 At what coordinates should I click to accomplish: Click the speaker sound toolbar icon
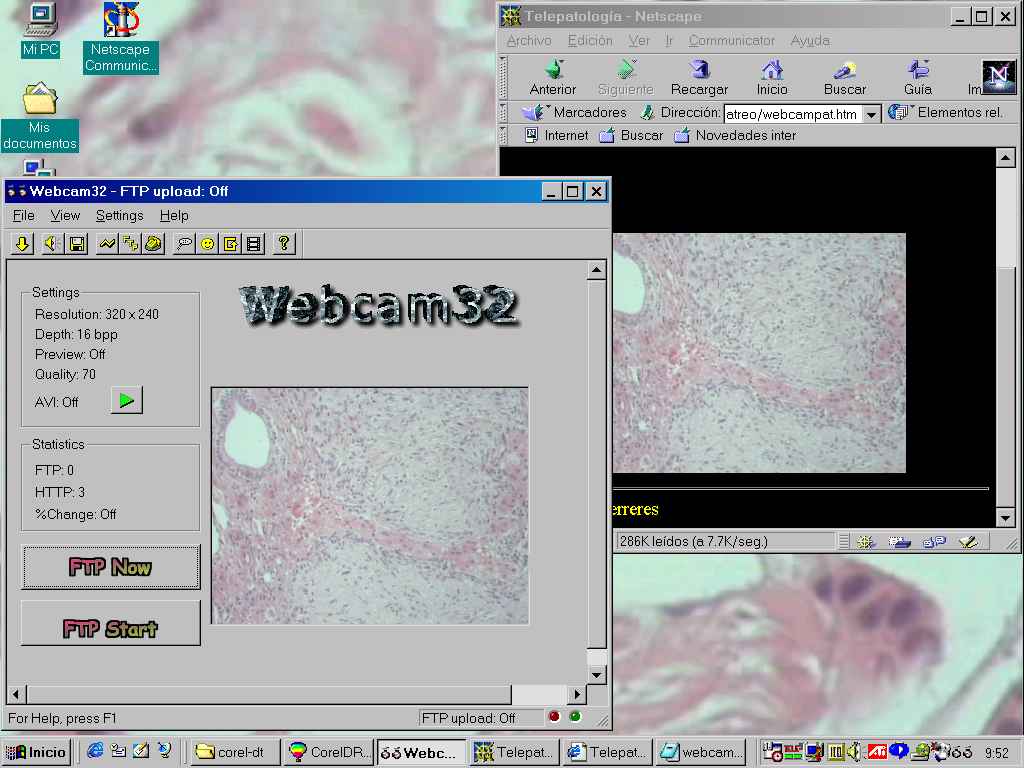point(51,243)
